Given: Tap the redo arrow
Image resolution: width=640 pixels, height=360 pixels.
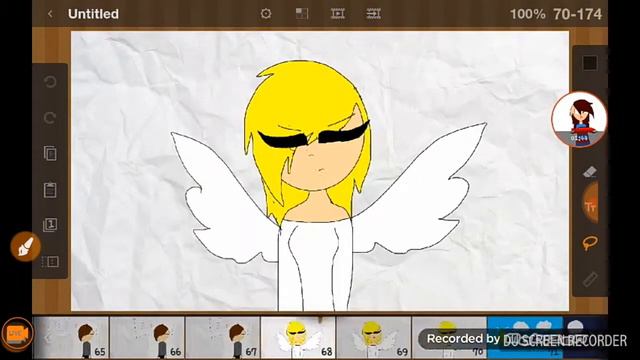Looking at the screenshot, I should [x=50, y=118].
